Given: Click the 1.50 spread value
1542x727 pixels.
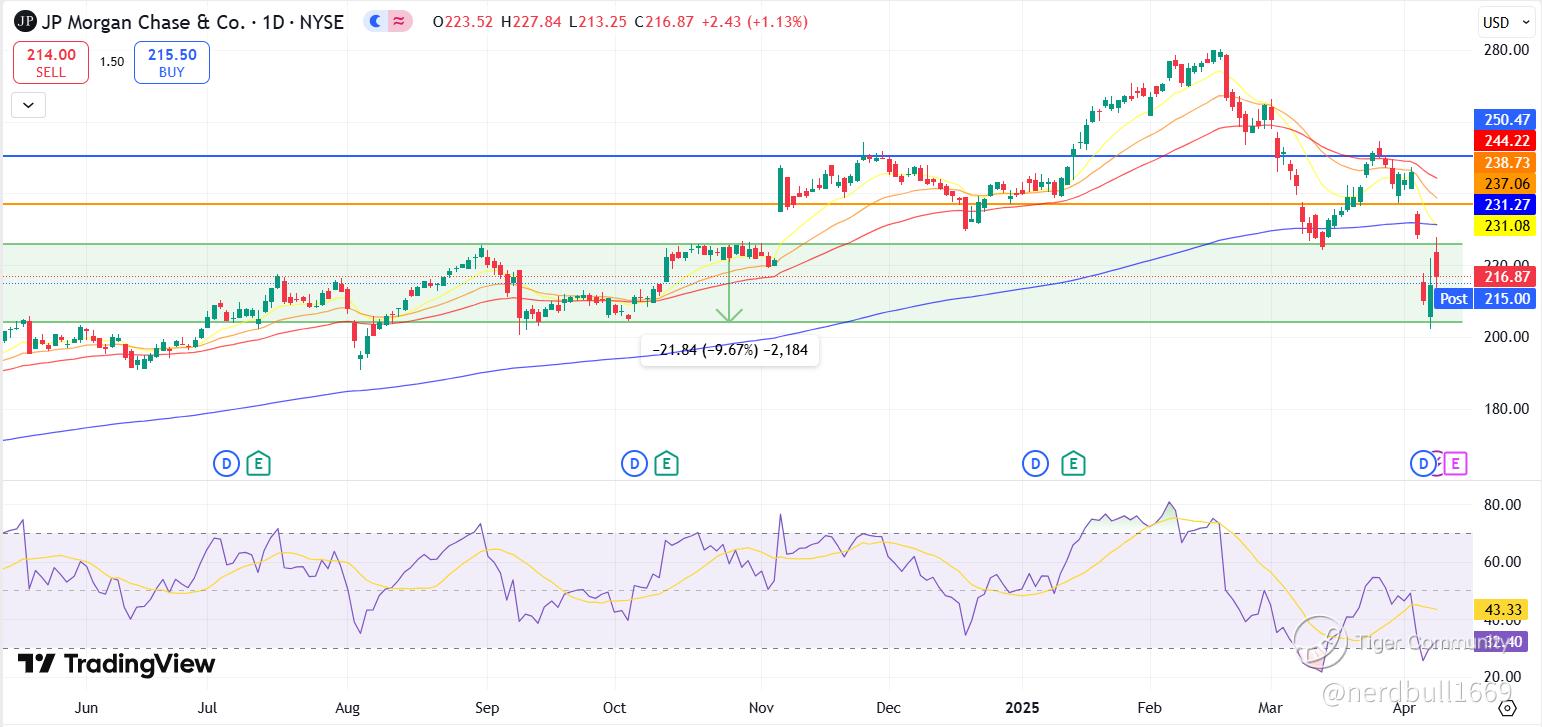Looking at the screenshot, I should [x=112, y=62].
